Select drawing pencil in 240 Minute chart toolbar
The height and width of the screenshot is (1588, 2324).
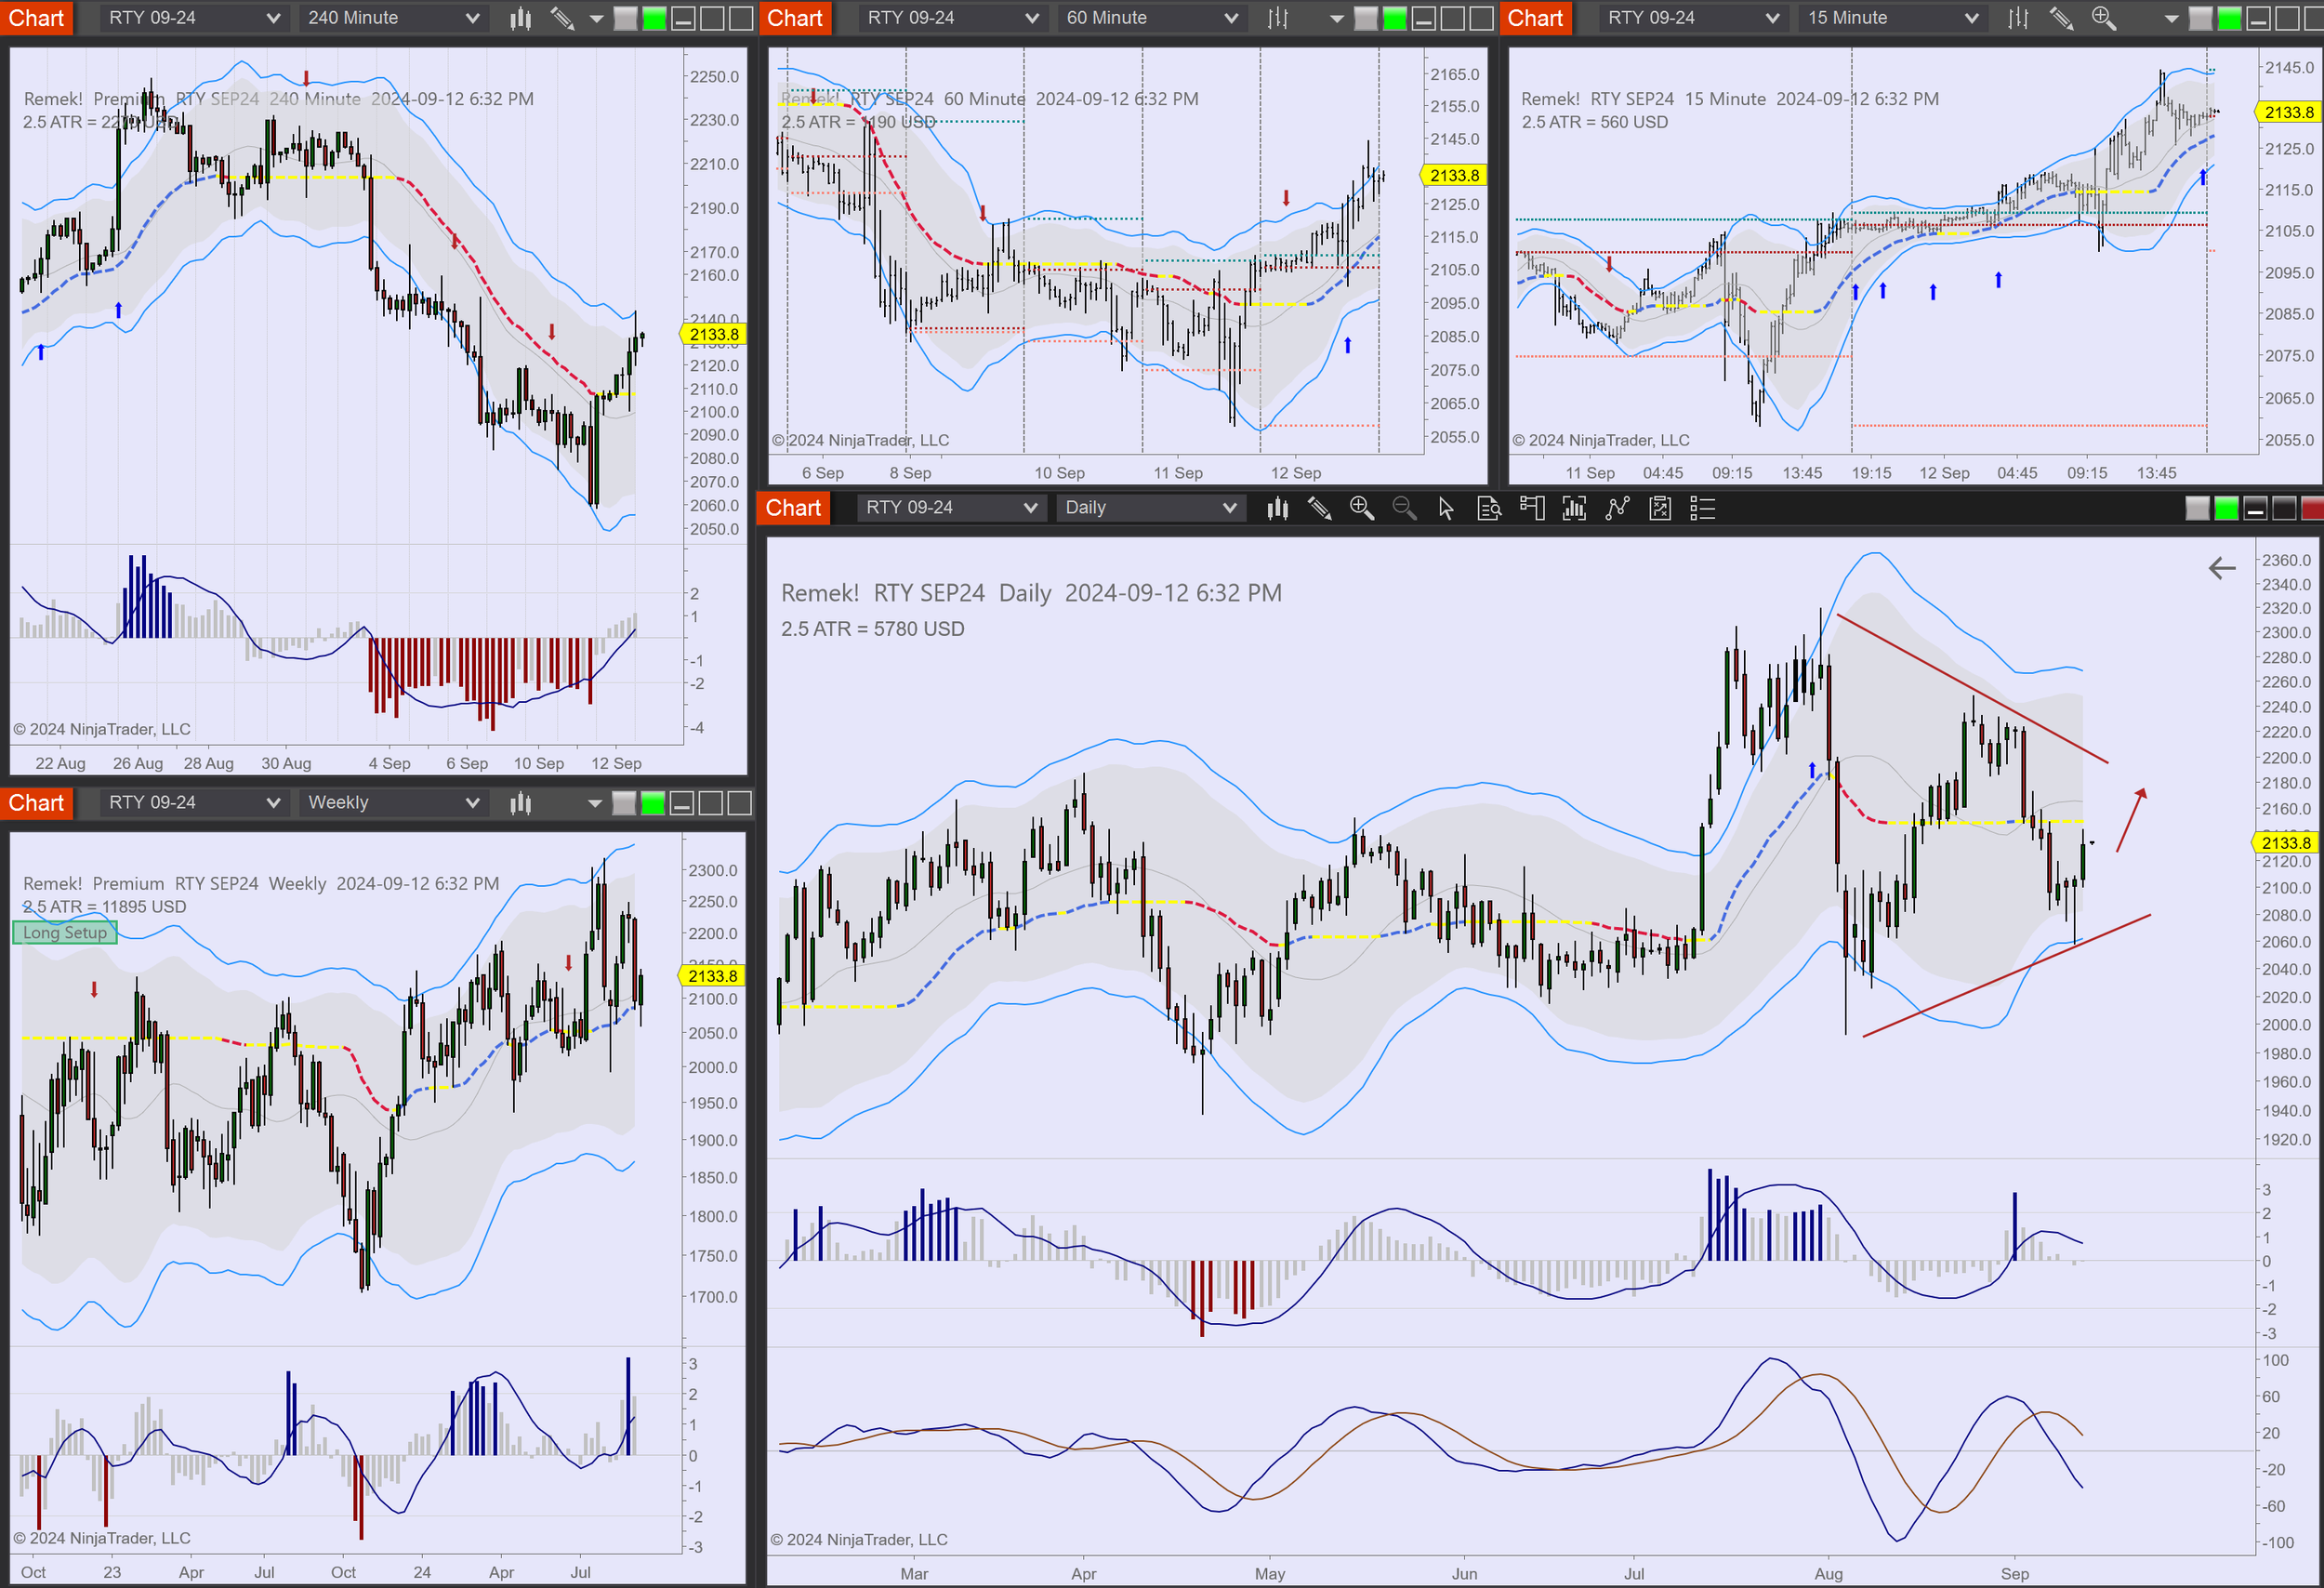(x=562, y=18)
